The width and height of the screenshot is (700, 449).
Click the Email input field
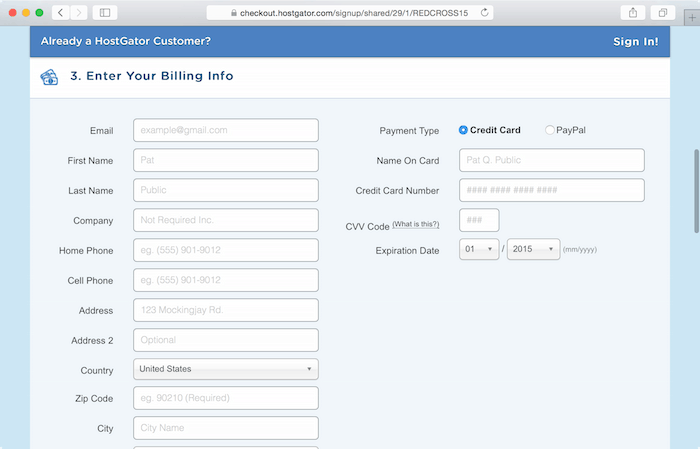(x=225, y=130)
